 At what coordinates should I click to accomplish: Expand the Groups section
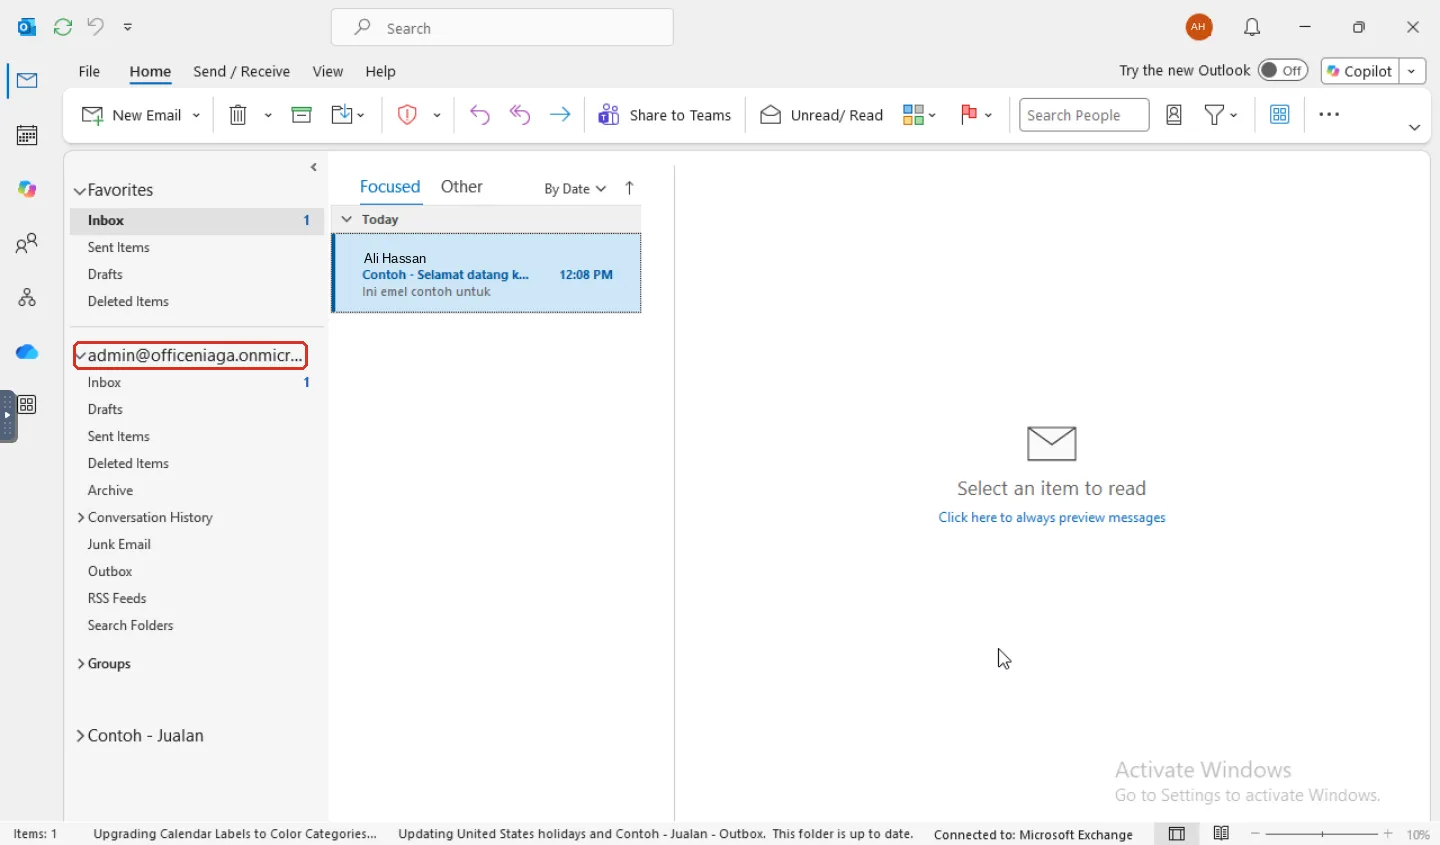(81, 664)
